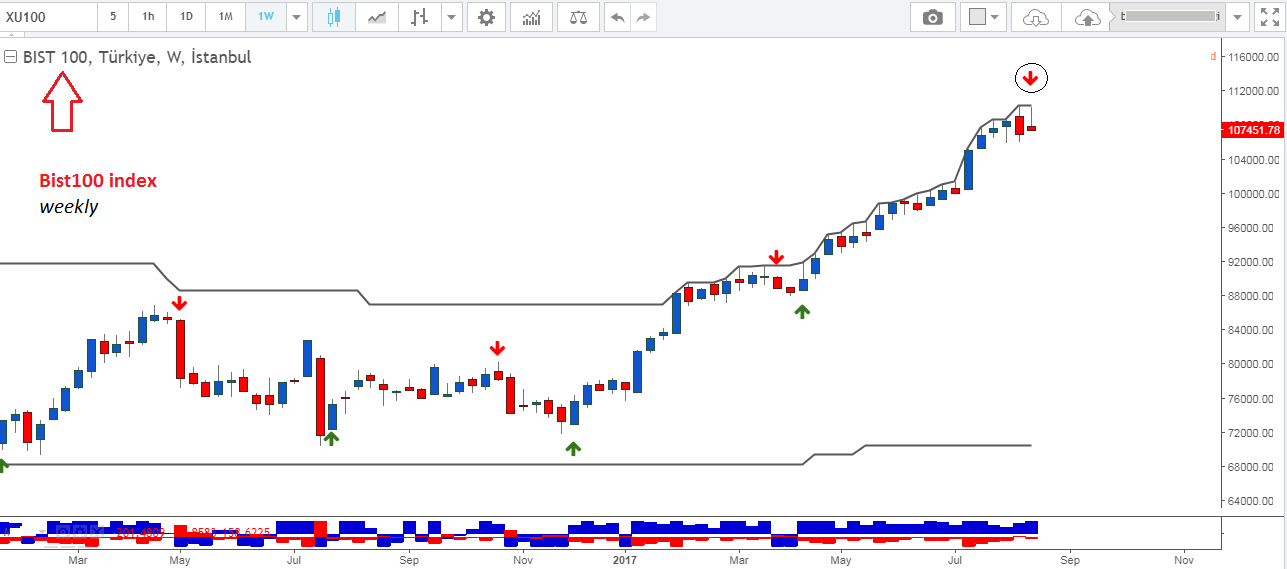
Task: Load chart layout from cloud
Action: point(1038,17)
